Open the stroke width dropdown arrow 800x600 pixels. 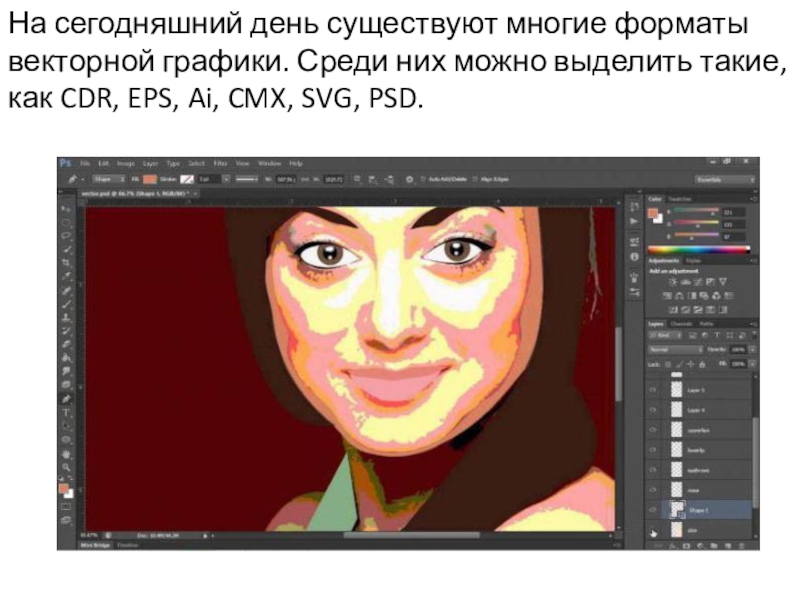click(x=226, y=179)
